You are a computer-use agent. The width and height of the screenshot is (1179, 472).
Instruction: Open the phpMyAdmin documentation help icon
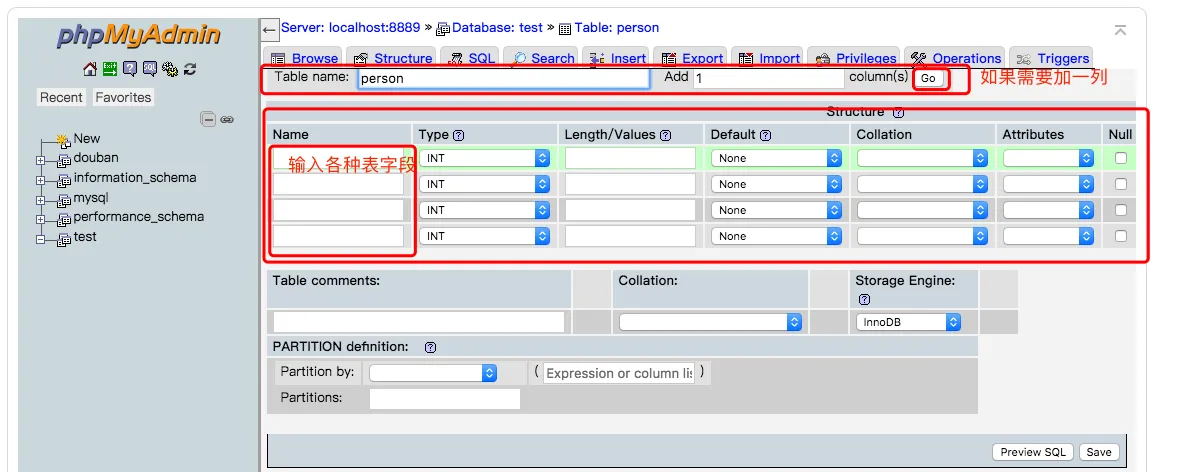click(x=130, y=69)
